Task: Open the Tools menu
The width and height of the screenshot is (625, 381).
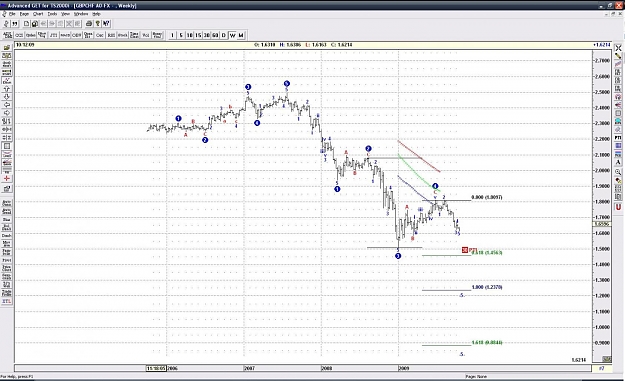Action: coord(52,14)
